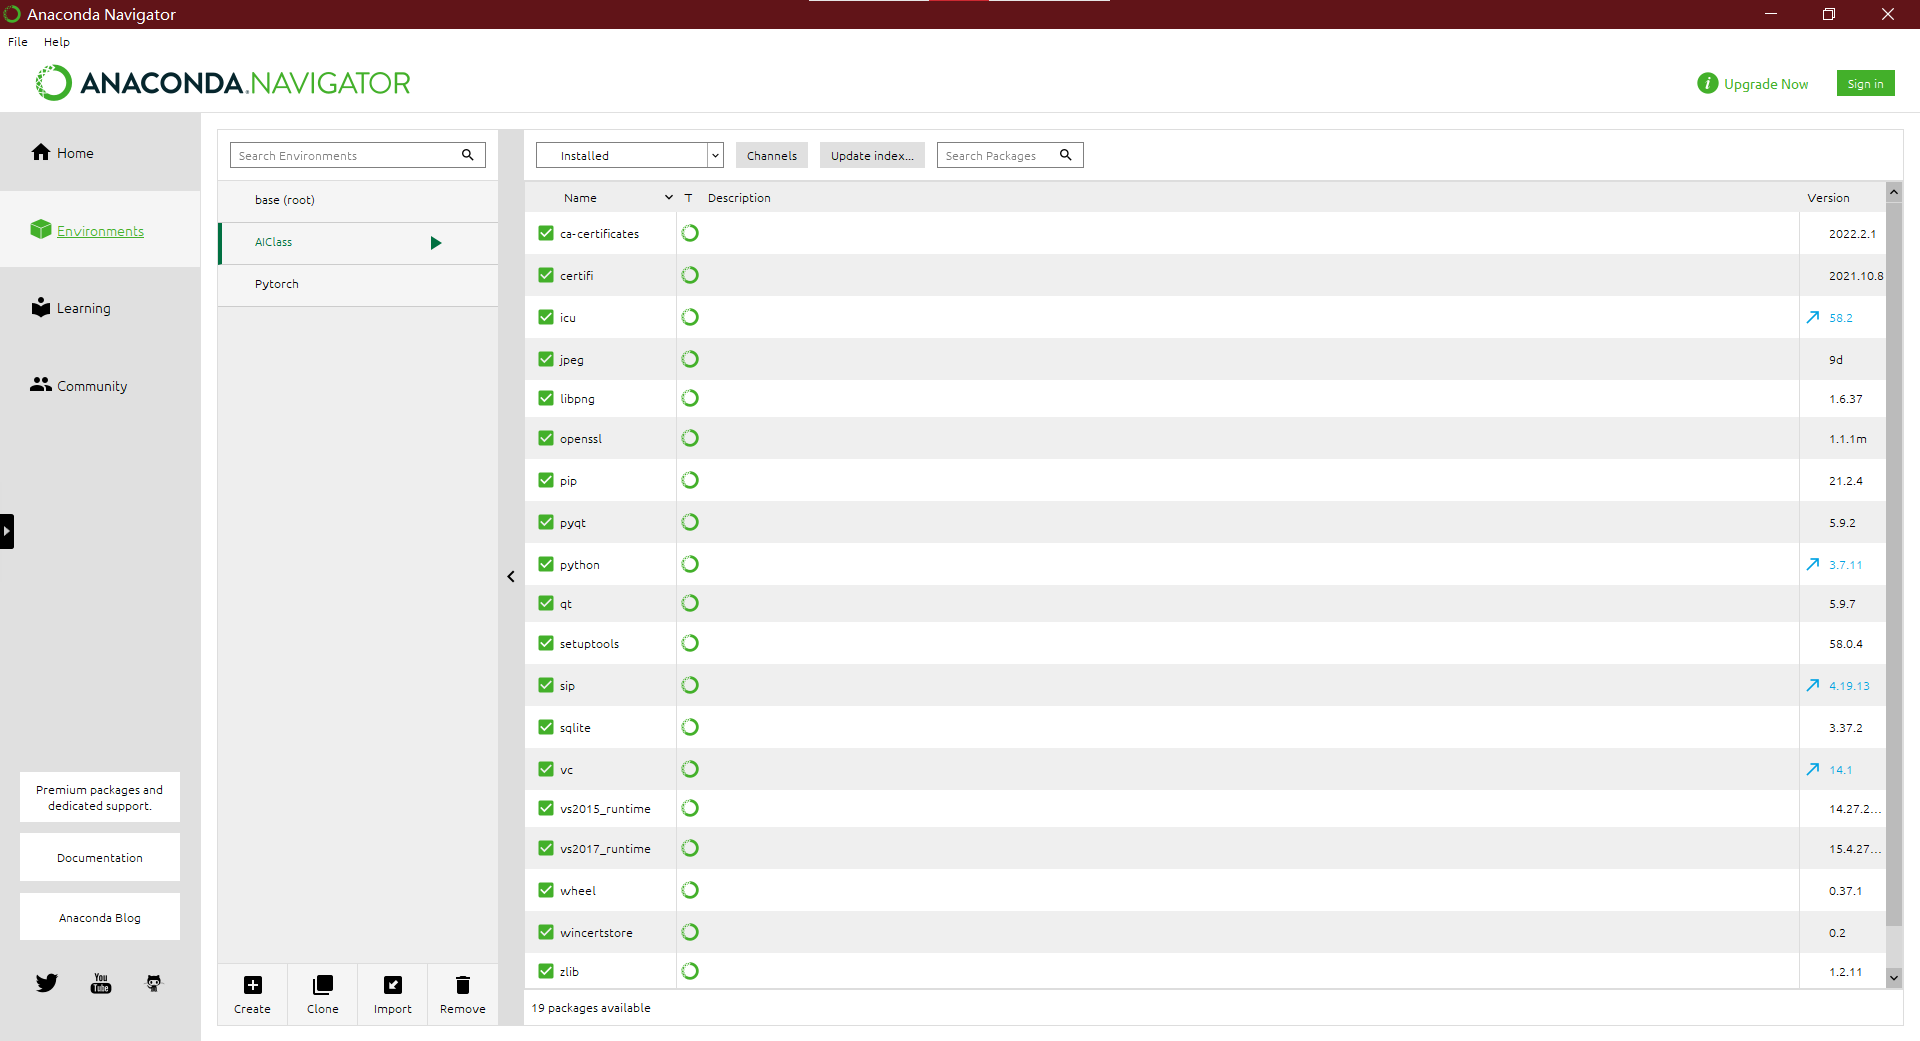The height and width of the screenshot is (1041, 1920).
Task: Click the ca-certificates type circle icon
Action: [x=690, y=233]
